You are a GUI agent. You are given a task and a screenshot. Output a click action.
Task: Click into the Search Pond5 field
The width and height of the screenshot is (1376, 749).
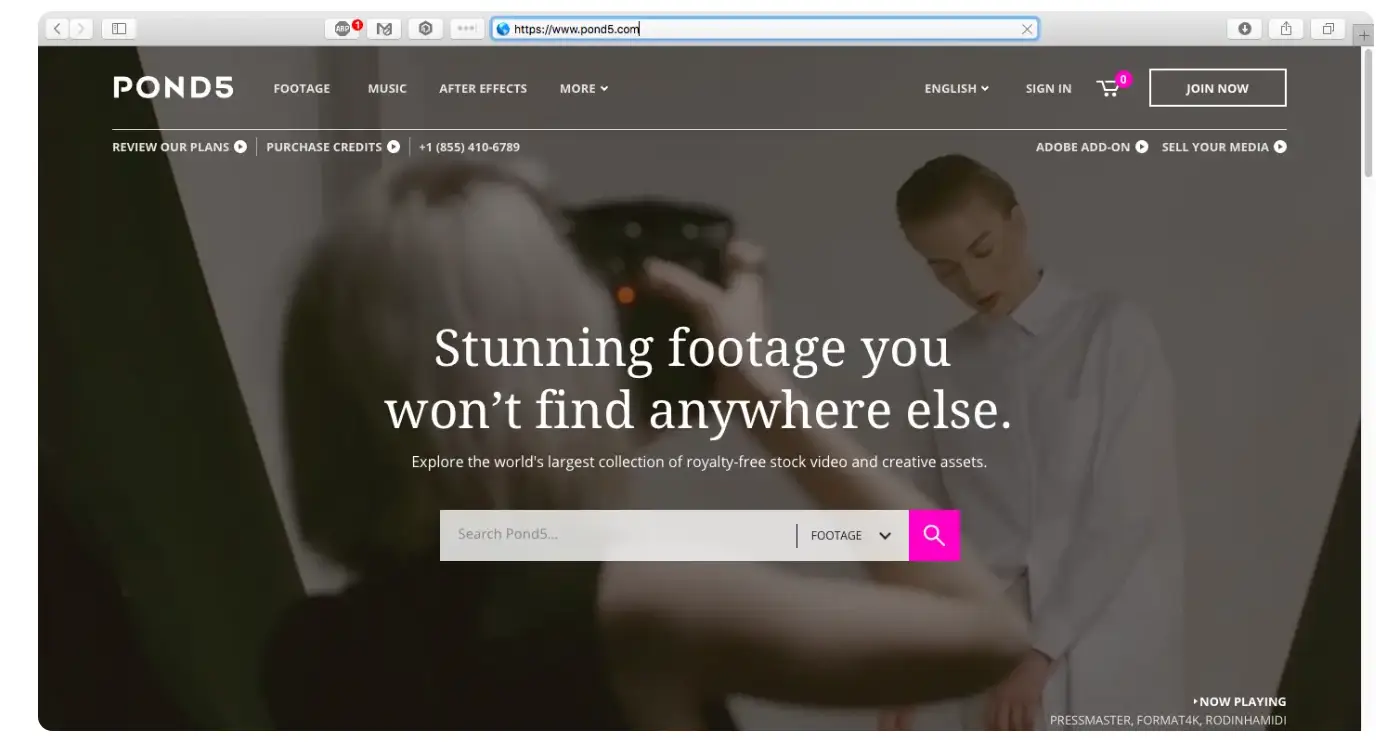pyautogui.click(x=617, y=535)
